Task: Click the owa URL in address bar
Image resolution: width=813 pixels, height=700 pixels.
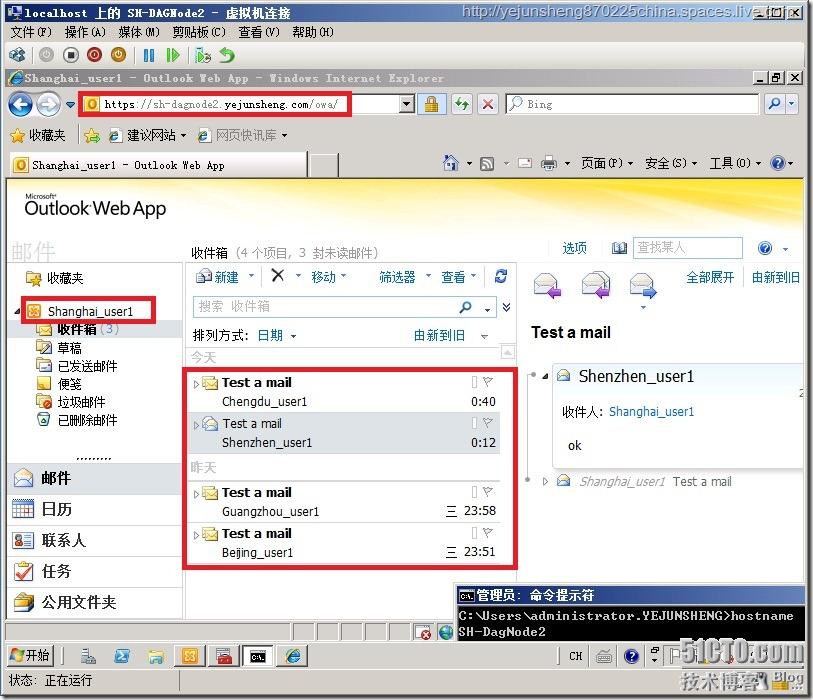Action: (x=221, y=104)
